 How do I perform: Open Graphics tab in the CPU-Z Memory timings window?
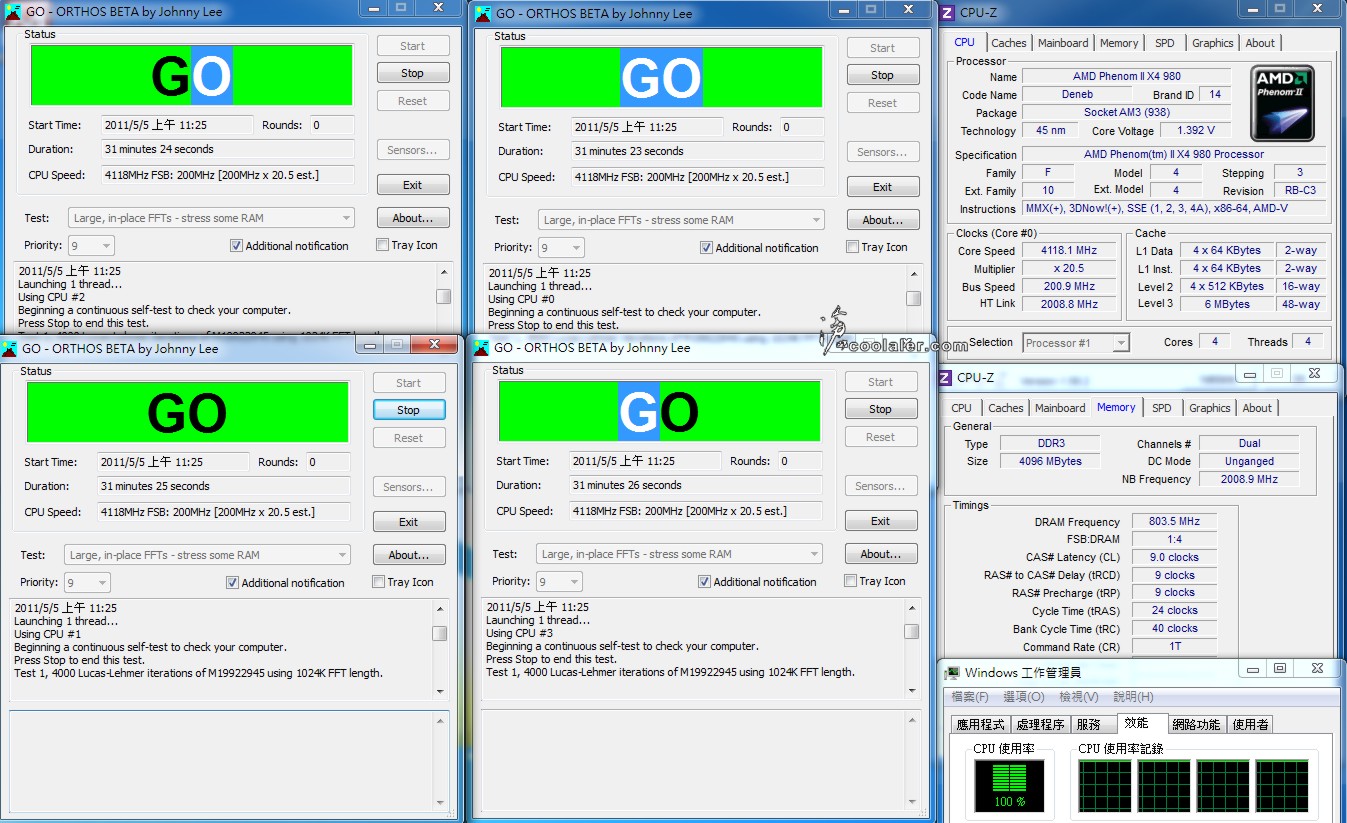[1210, 408]
